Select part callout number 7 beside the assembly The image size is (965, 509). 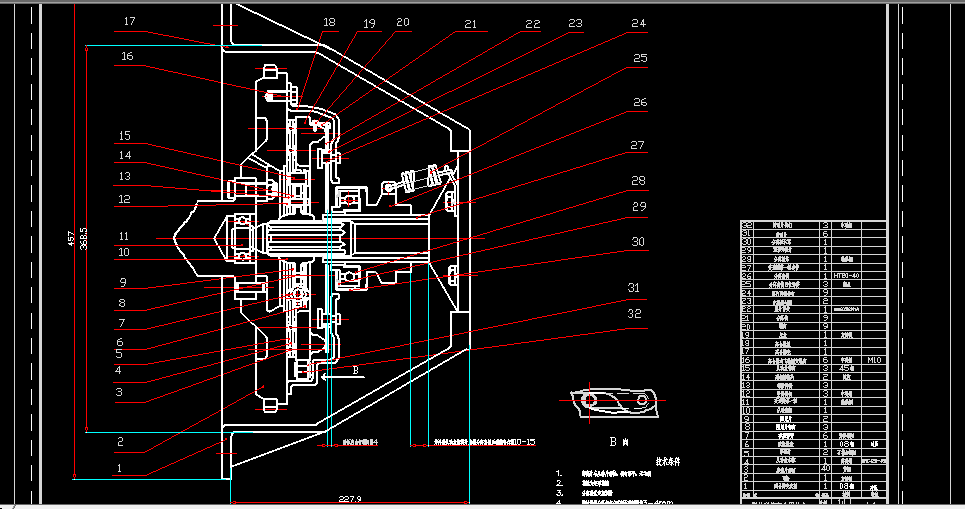[122, 323]
